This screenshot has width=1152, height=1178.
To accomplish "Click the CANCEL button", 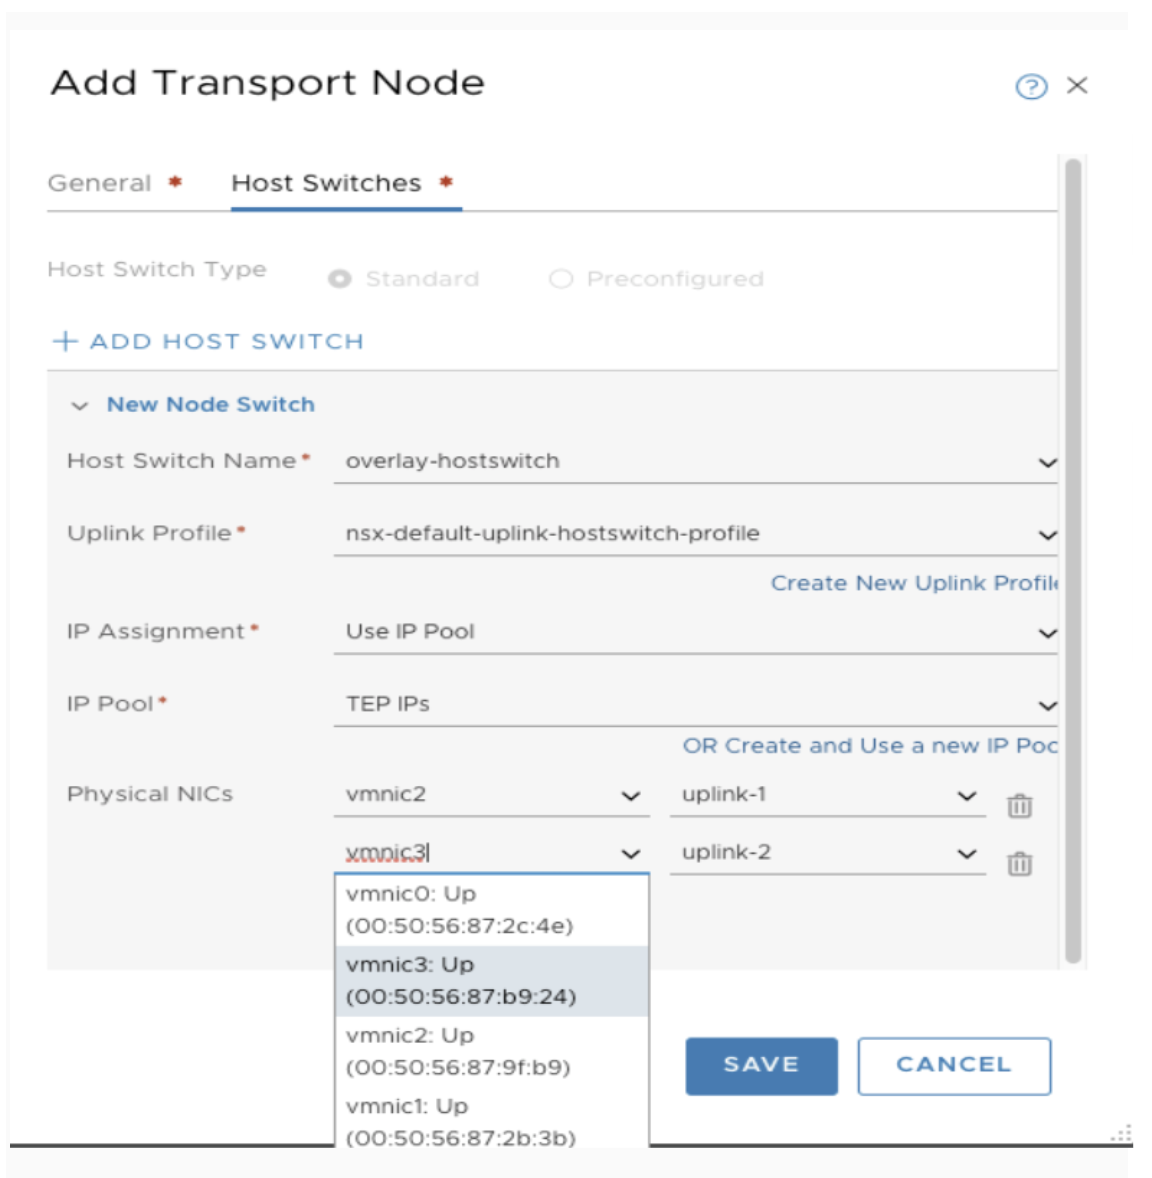I will coord(953,1065).
